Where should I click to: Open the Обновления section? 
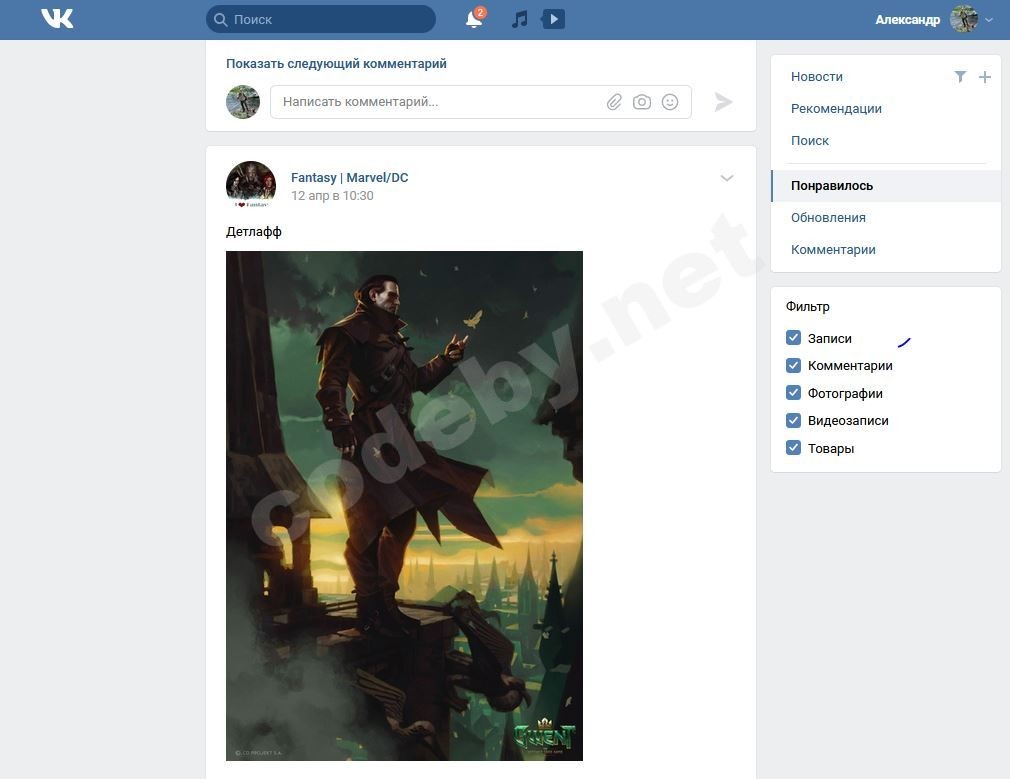(828, 217)
